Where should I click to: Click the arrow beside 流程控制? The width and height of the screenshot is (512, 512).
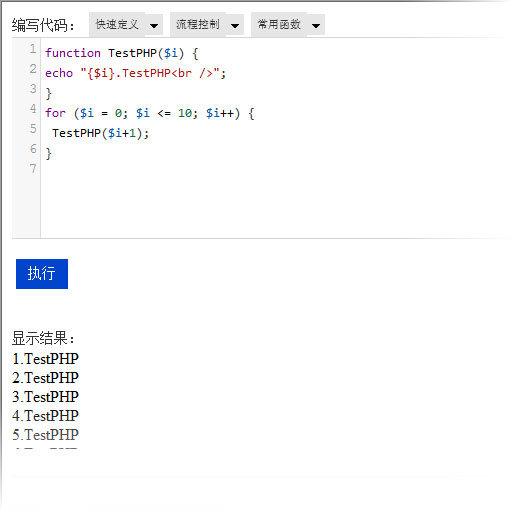click(235, 25)
